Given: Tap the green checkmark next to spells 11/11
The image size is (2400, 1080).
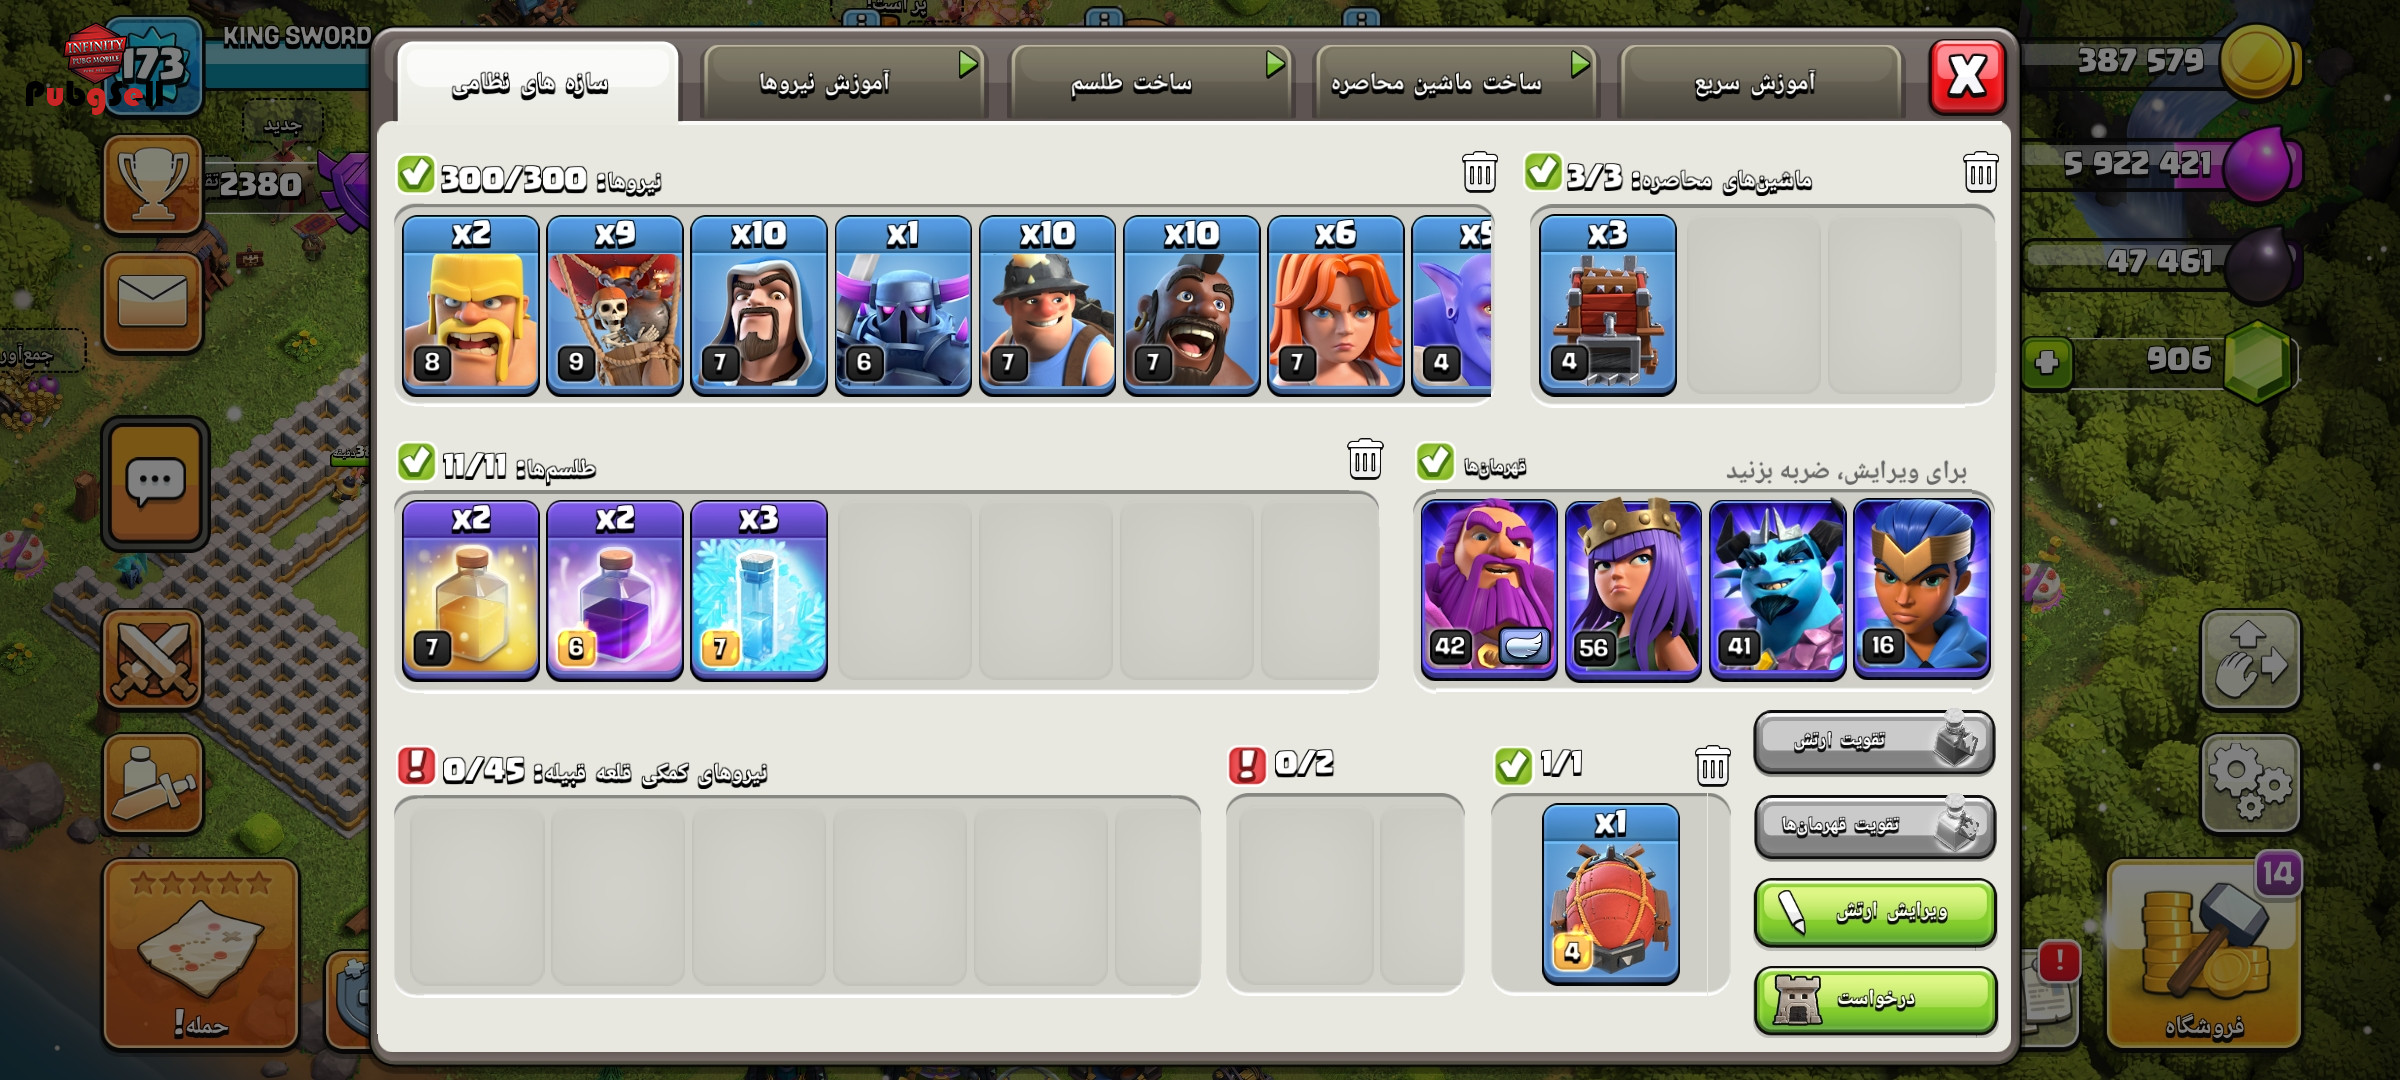Looking at the screenshot, I should 416,462.
